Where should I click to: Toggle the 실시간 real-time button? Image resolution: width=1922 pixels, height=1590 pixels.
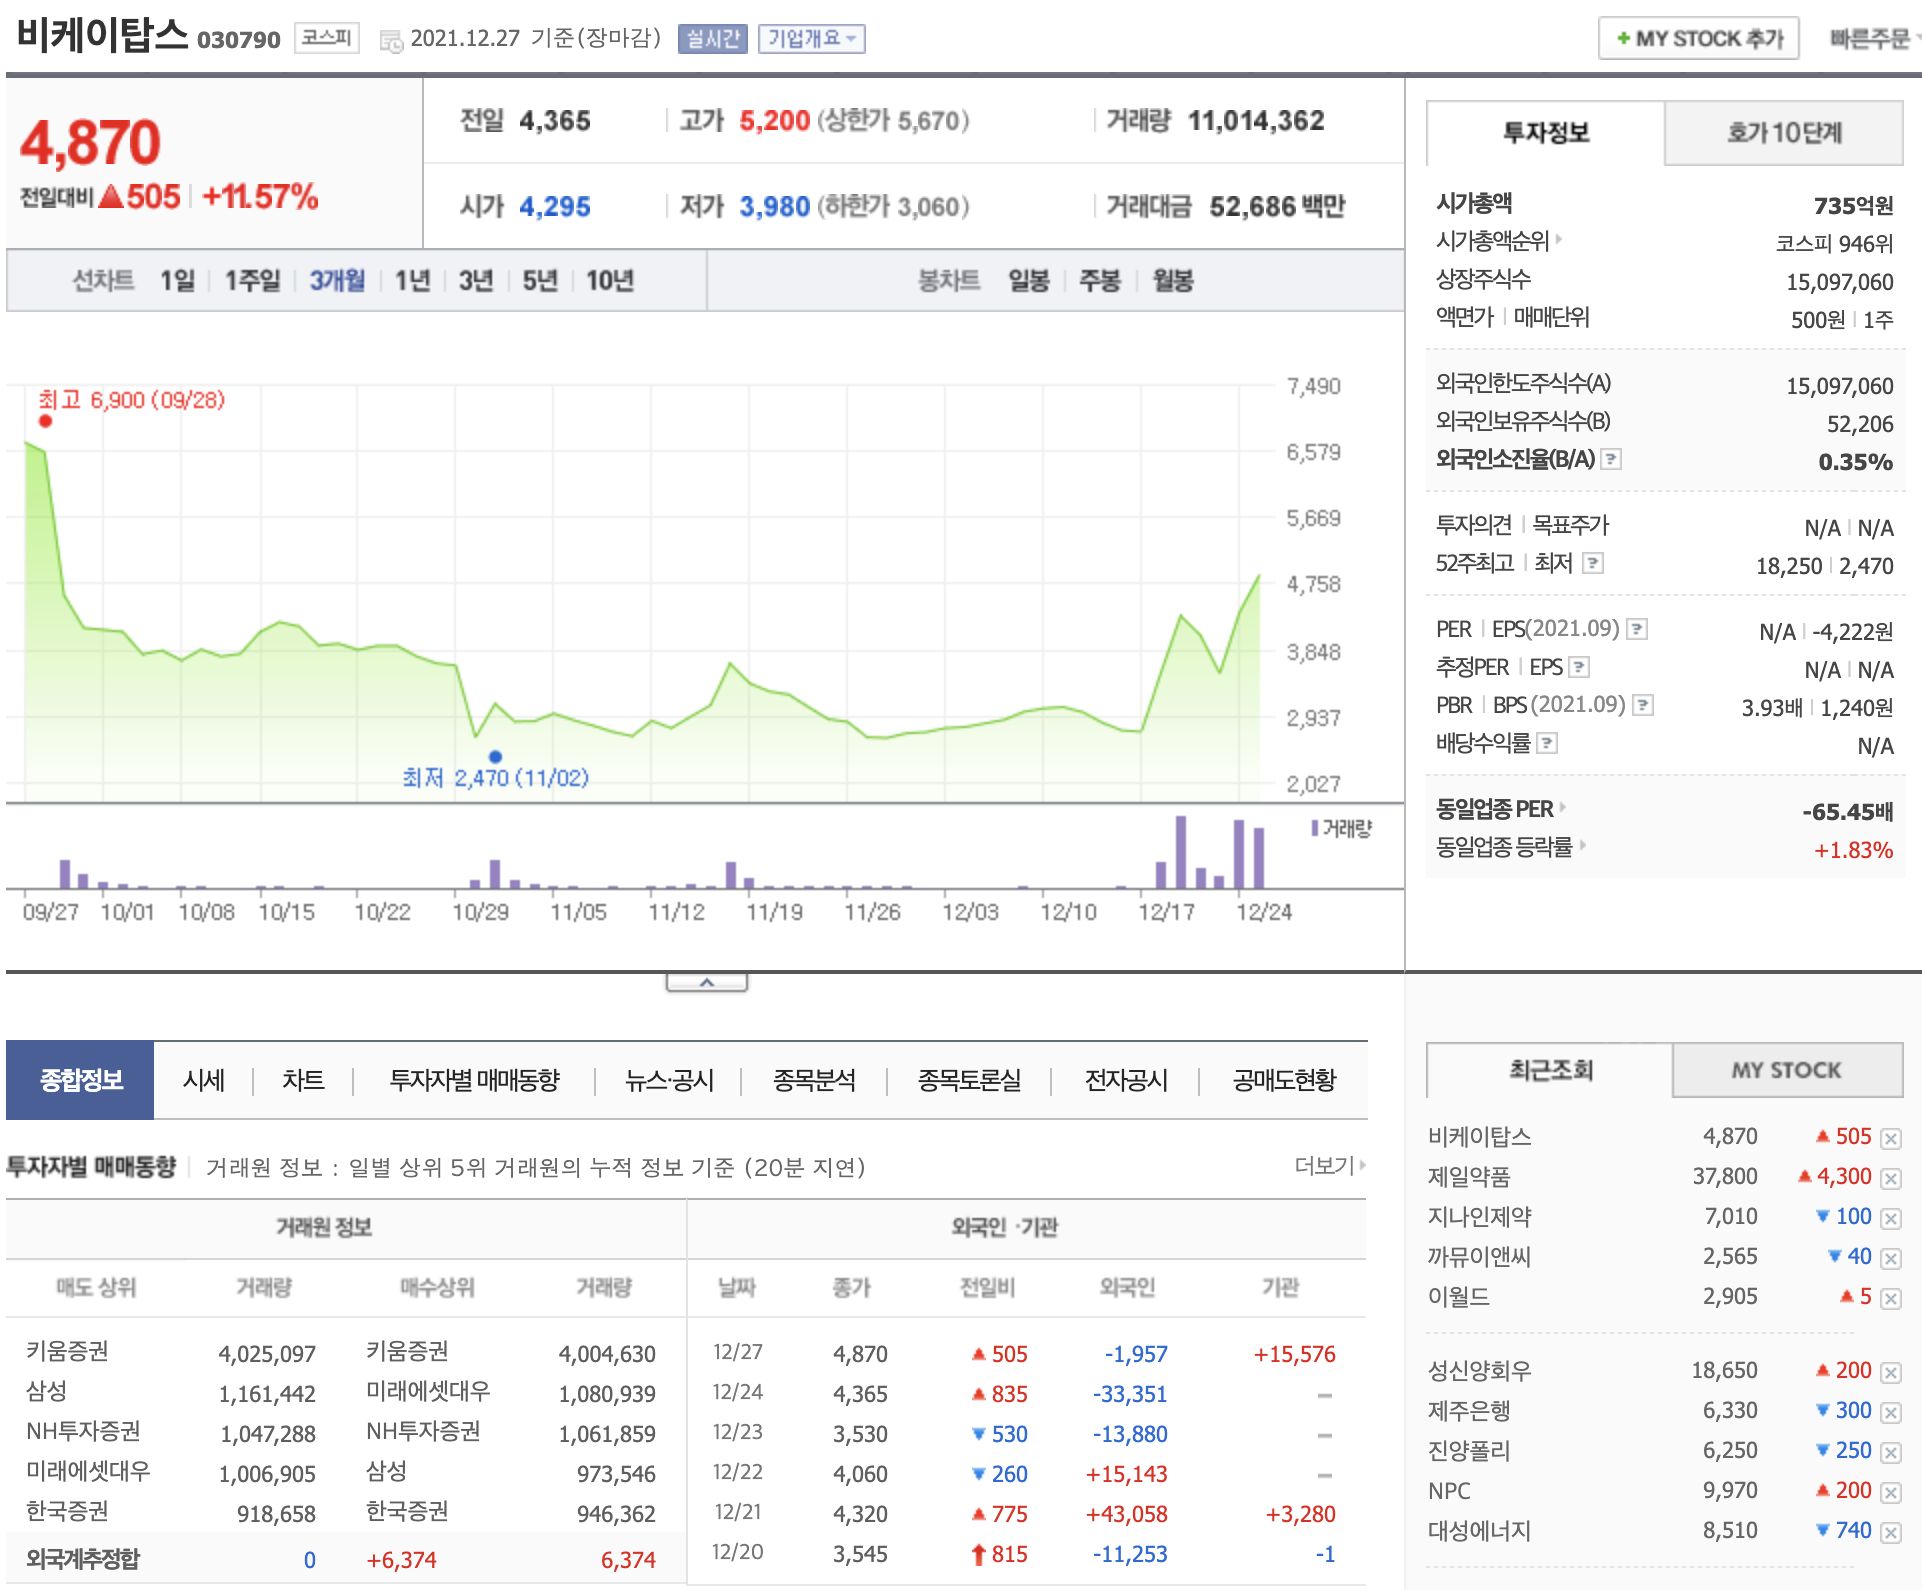[x=712, y=39]
